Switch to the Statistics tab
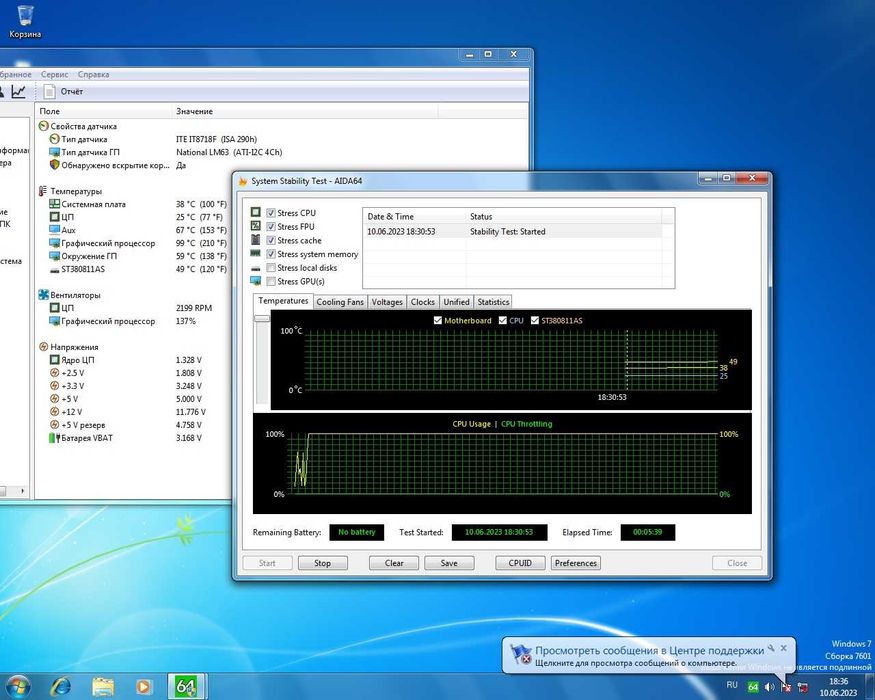 [493, 302]
